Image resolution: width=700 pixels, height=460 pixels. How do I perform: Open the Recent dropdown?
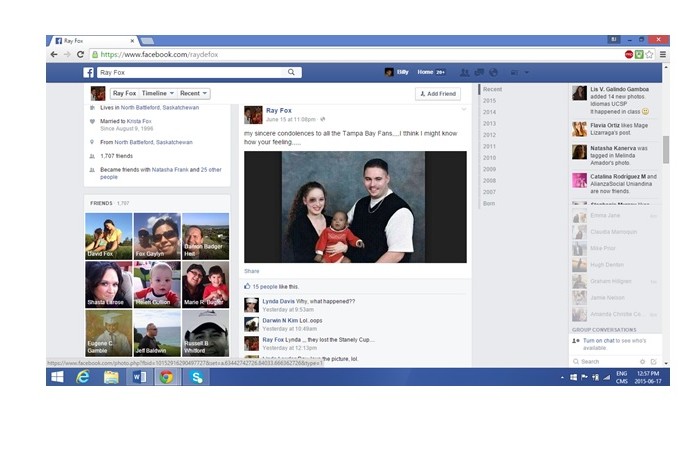(x=191, y=93)
